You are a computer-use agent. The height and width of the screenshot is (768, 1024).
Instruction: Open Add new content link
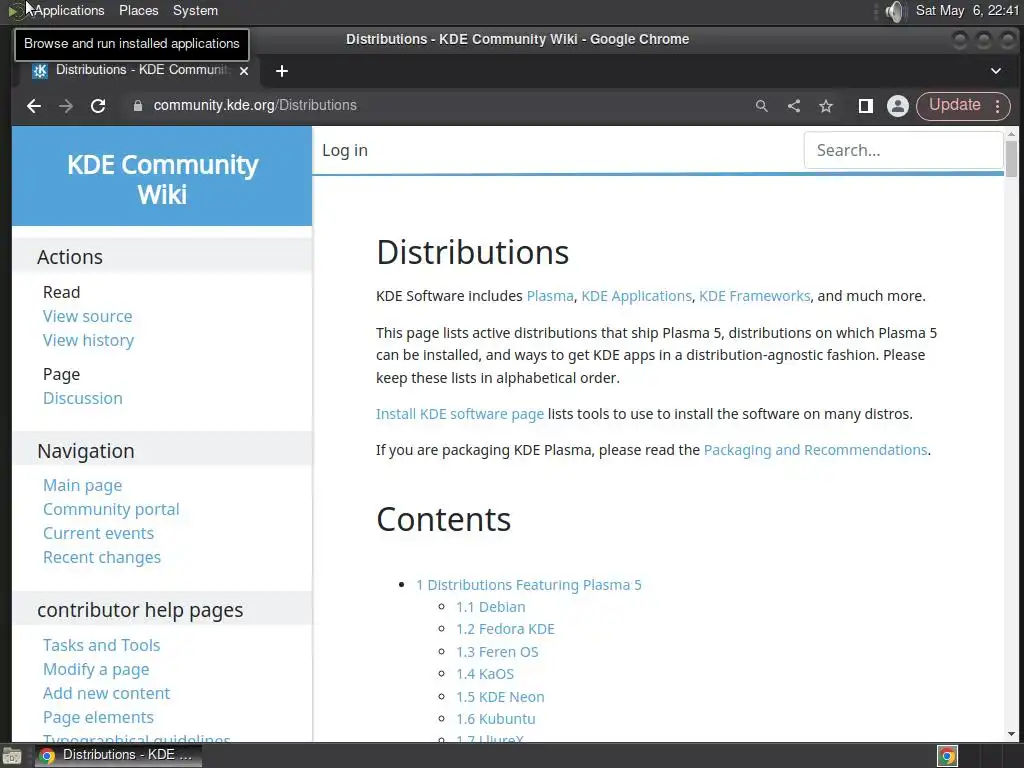[x=106, y=694]
